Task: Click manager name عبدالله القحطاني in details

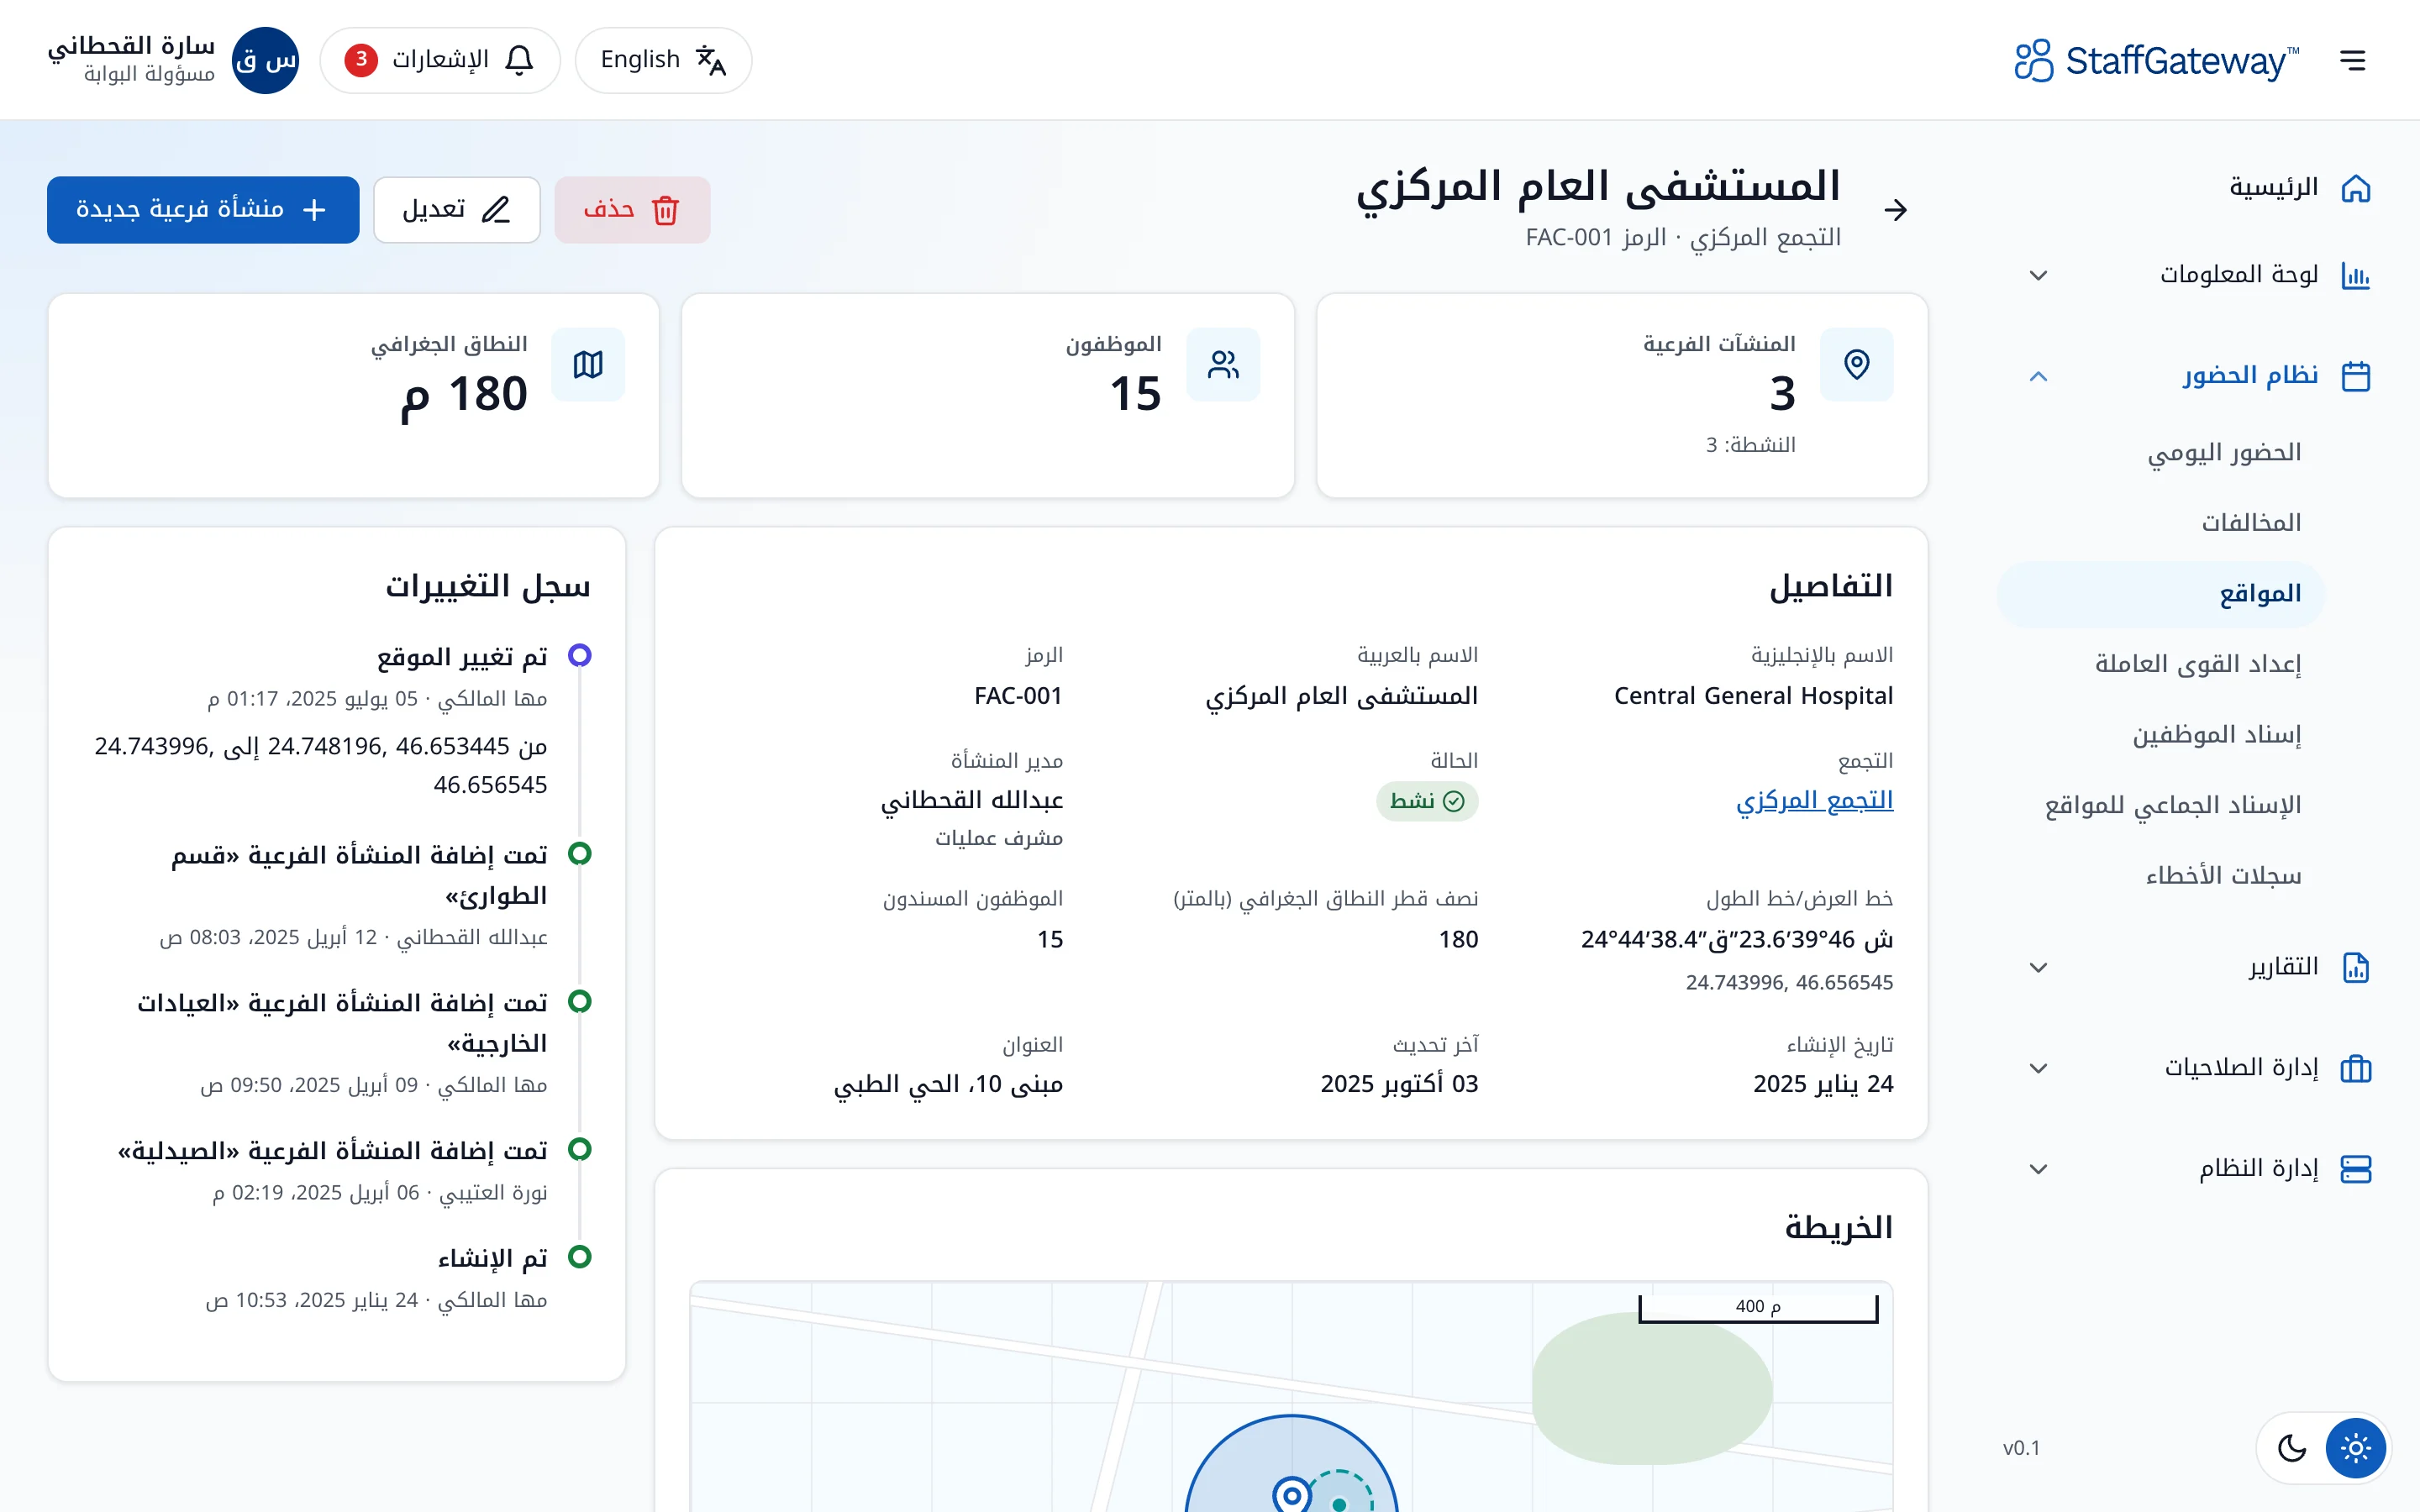Action: [x=972, y=800]
